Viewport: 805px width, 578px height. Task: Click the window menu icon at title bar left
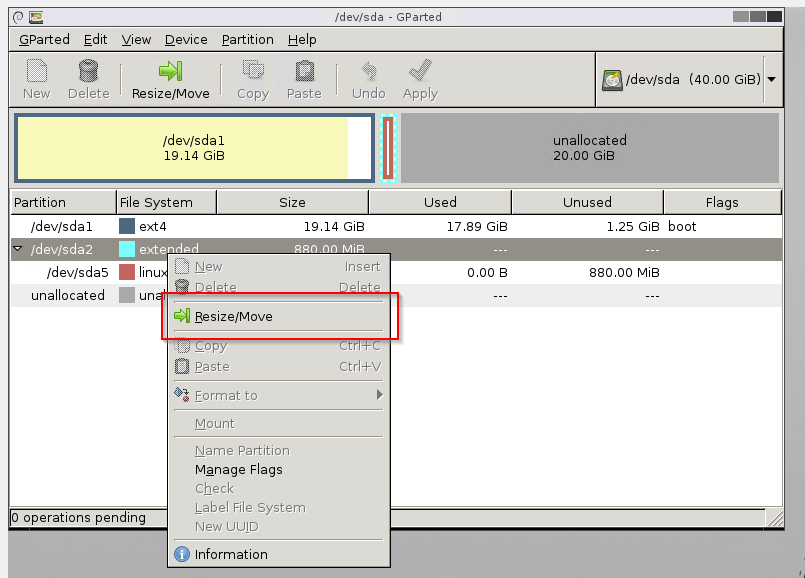tap(18, 17)
